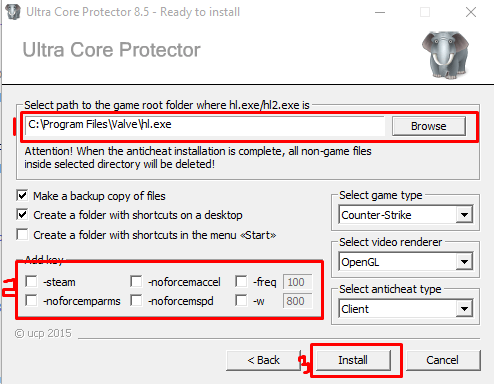The height and width of the screenshot is (384, 494).
Task: Uncheck Make a backup copy of files
Action: click(x=22, y=196)
